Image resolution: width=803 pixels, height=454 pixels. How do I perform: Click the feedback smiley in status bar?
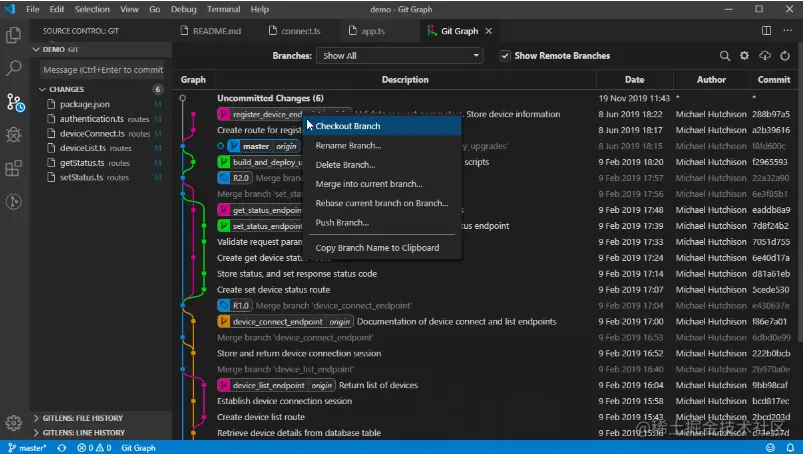pos(770,448)
